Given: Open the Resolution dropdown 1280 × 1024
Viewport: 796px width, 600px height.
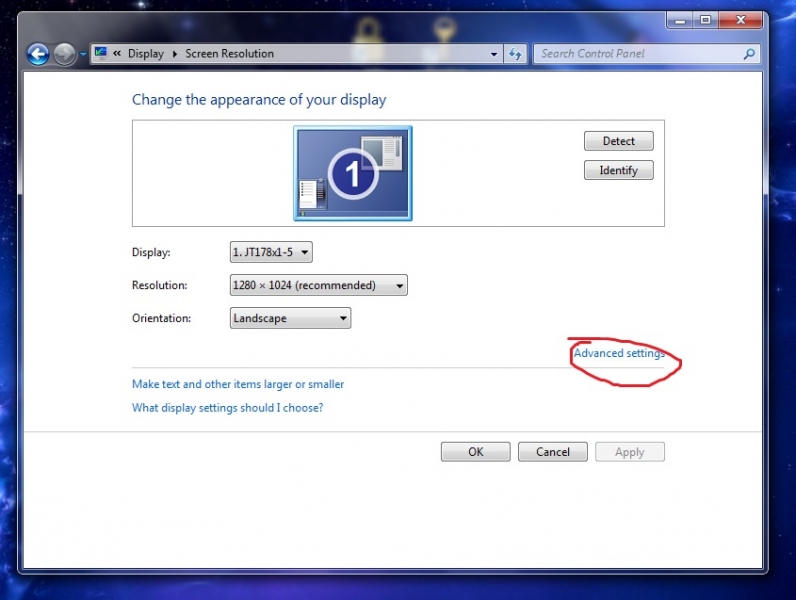Looking at the screenshot, I should click(318, 286).
